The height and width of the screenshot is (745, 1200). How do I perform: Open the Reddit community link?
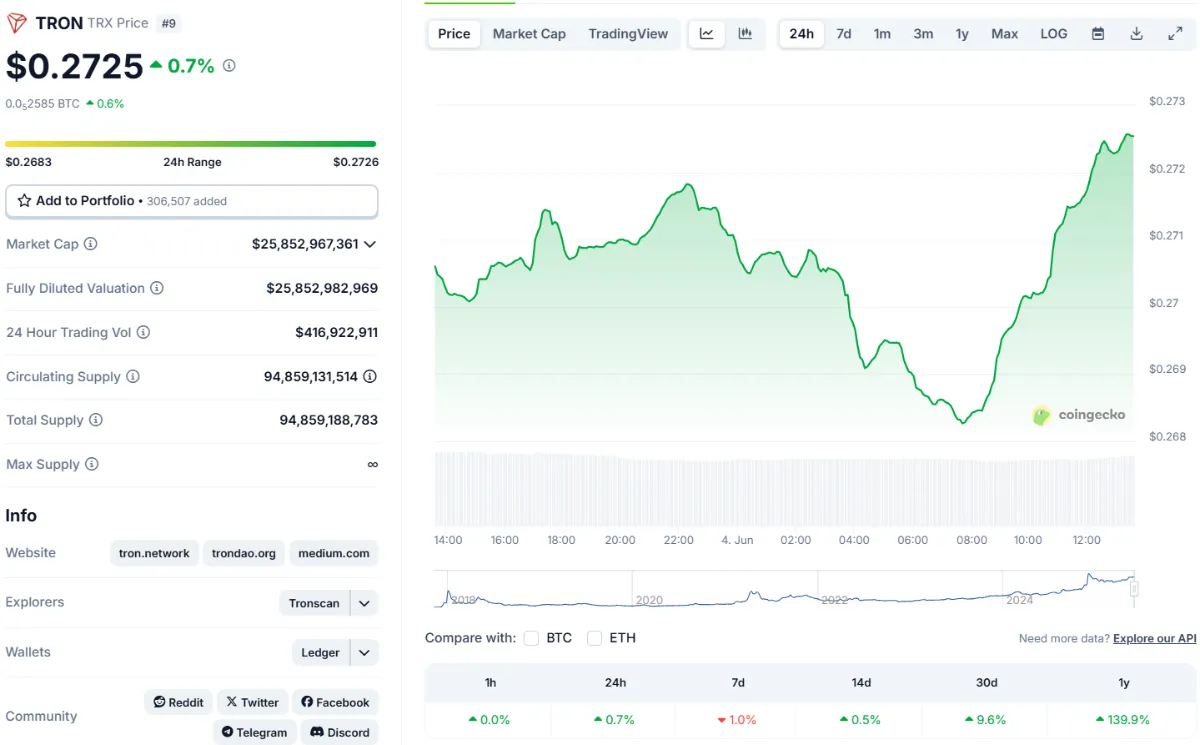(x=178, y=702)
